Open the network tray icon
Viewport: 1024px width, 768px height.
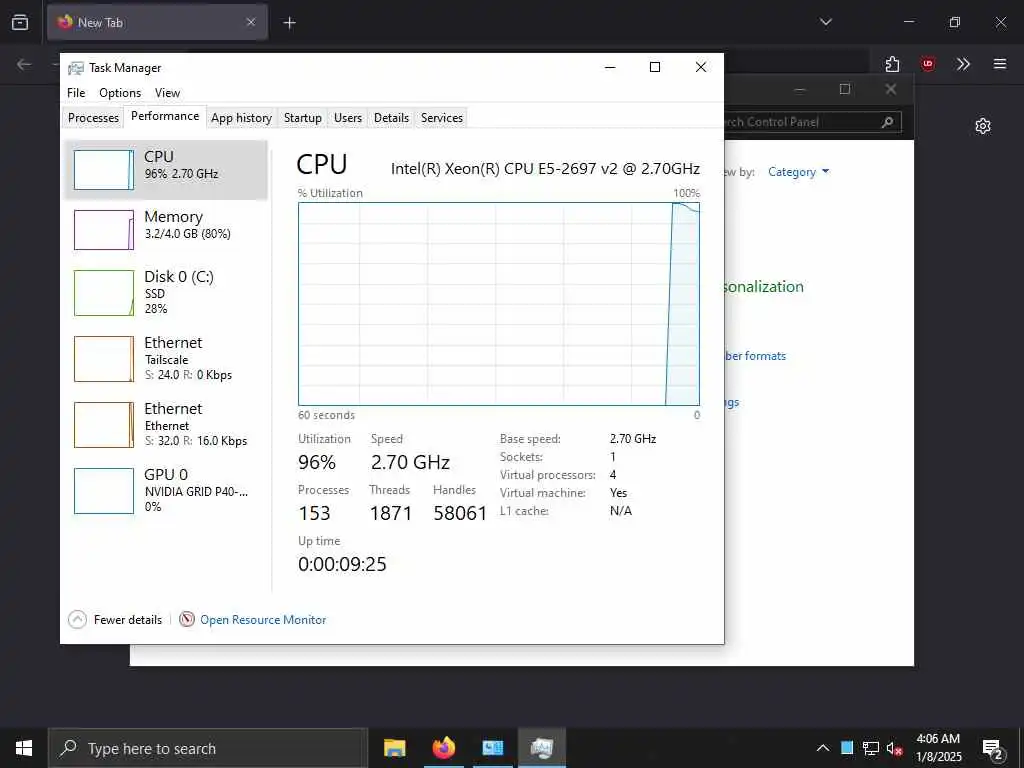(871, 748)
